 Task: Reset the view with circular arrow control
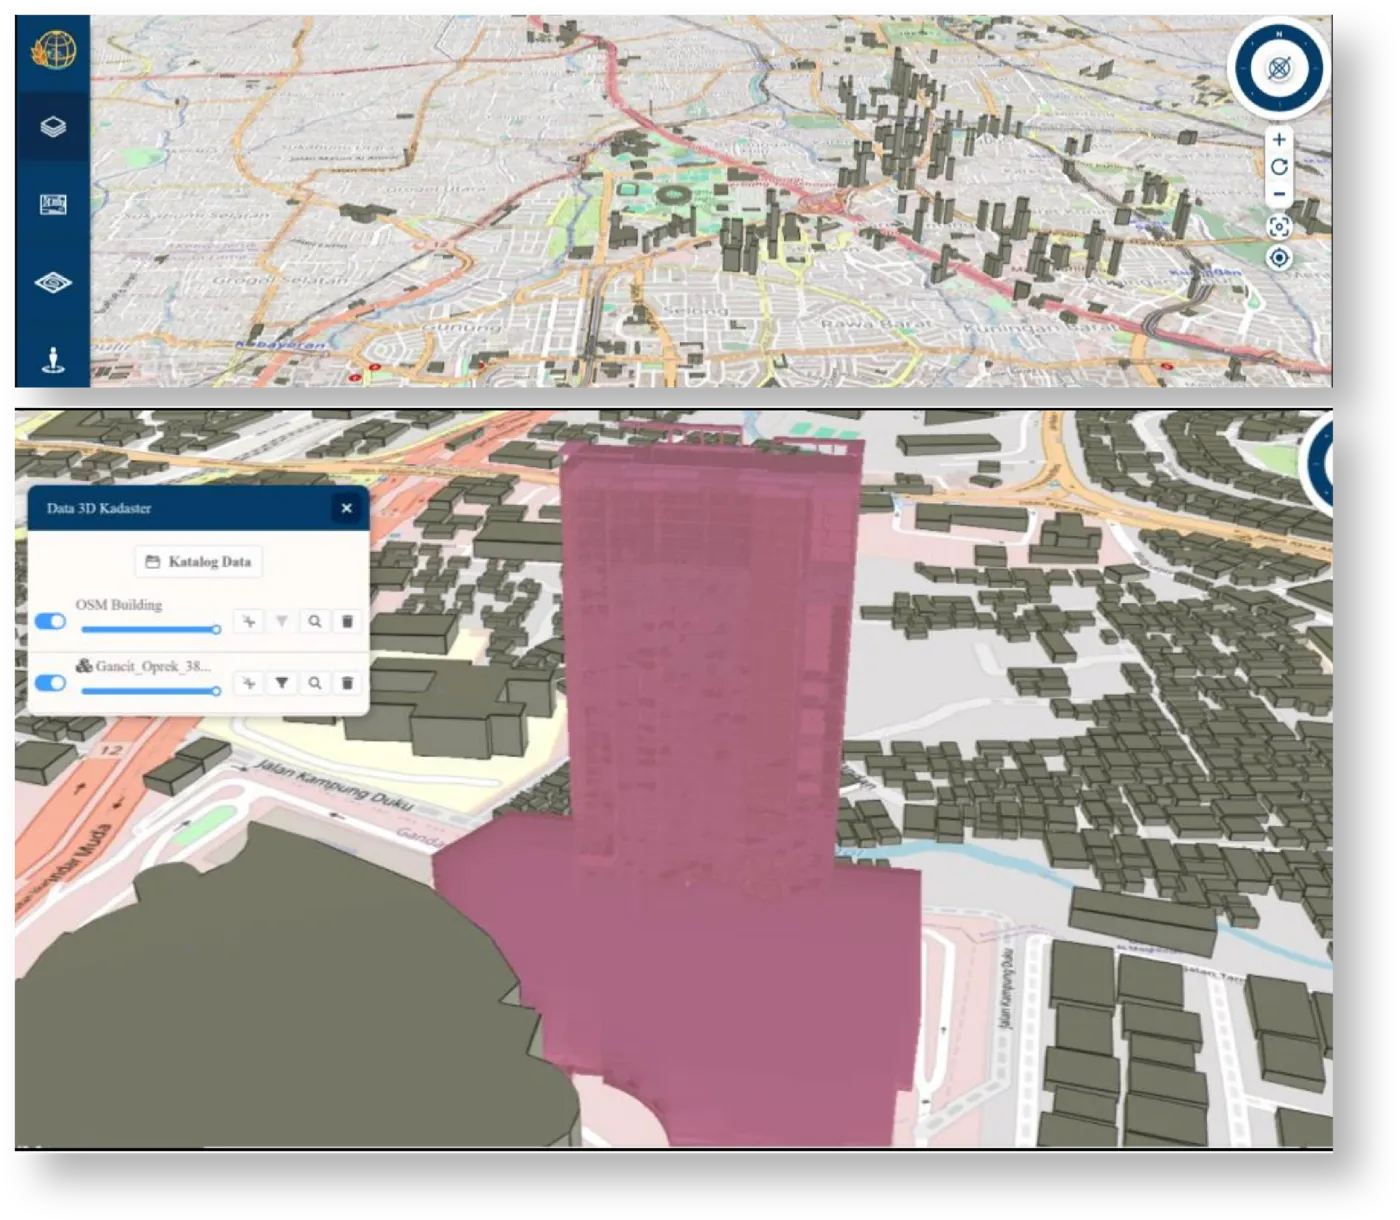click(x=1279, y=167)
